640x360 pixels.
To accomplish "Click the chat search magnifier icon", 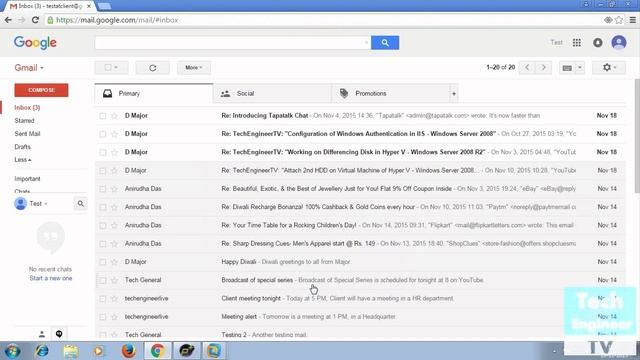I will pyautogui.click(x=80, y=203).
